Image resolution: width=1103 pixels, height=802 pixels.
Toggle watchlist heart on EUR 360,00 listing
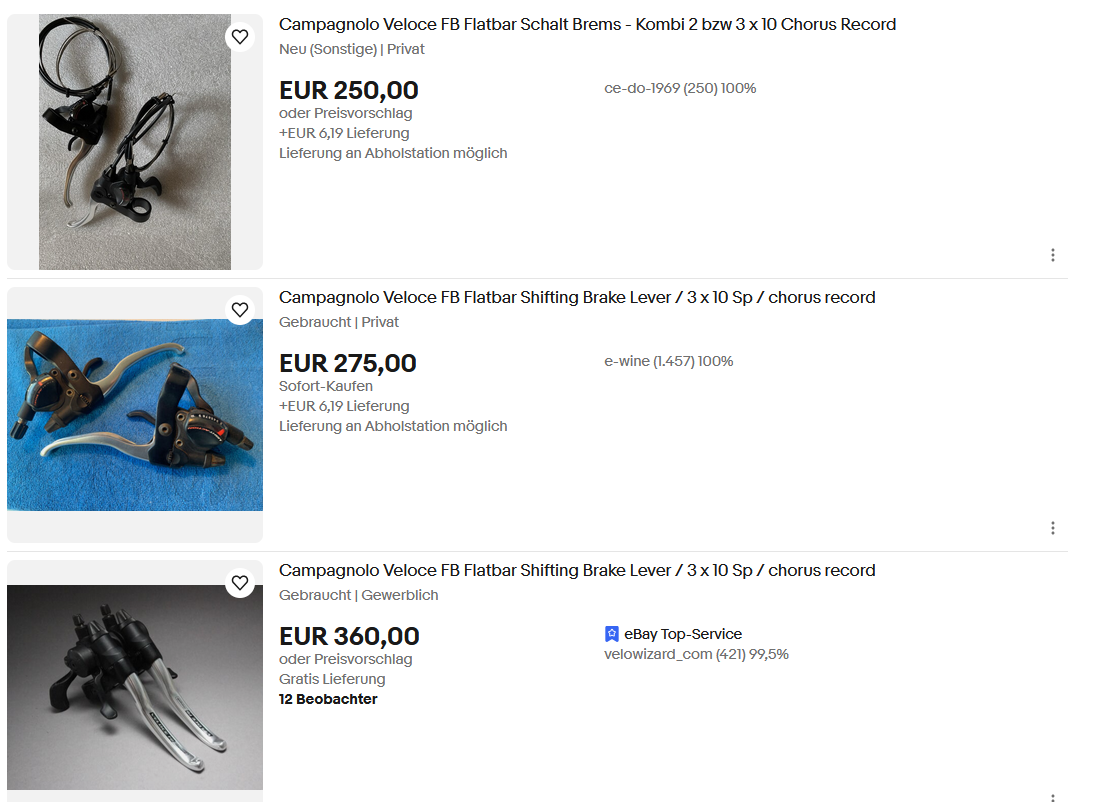click(240, 583)
